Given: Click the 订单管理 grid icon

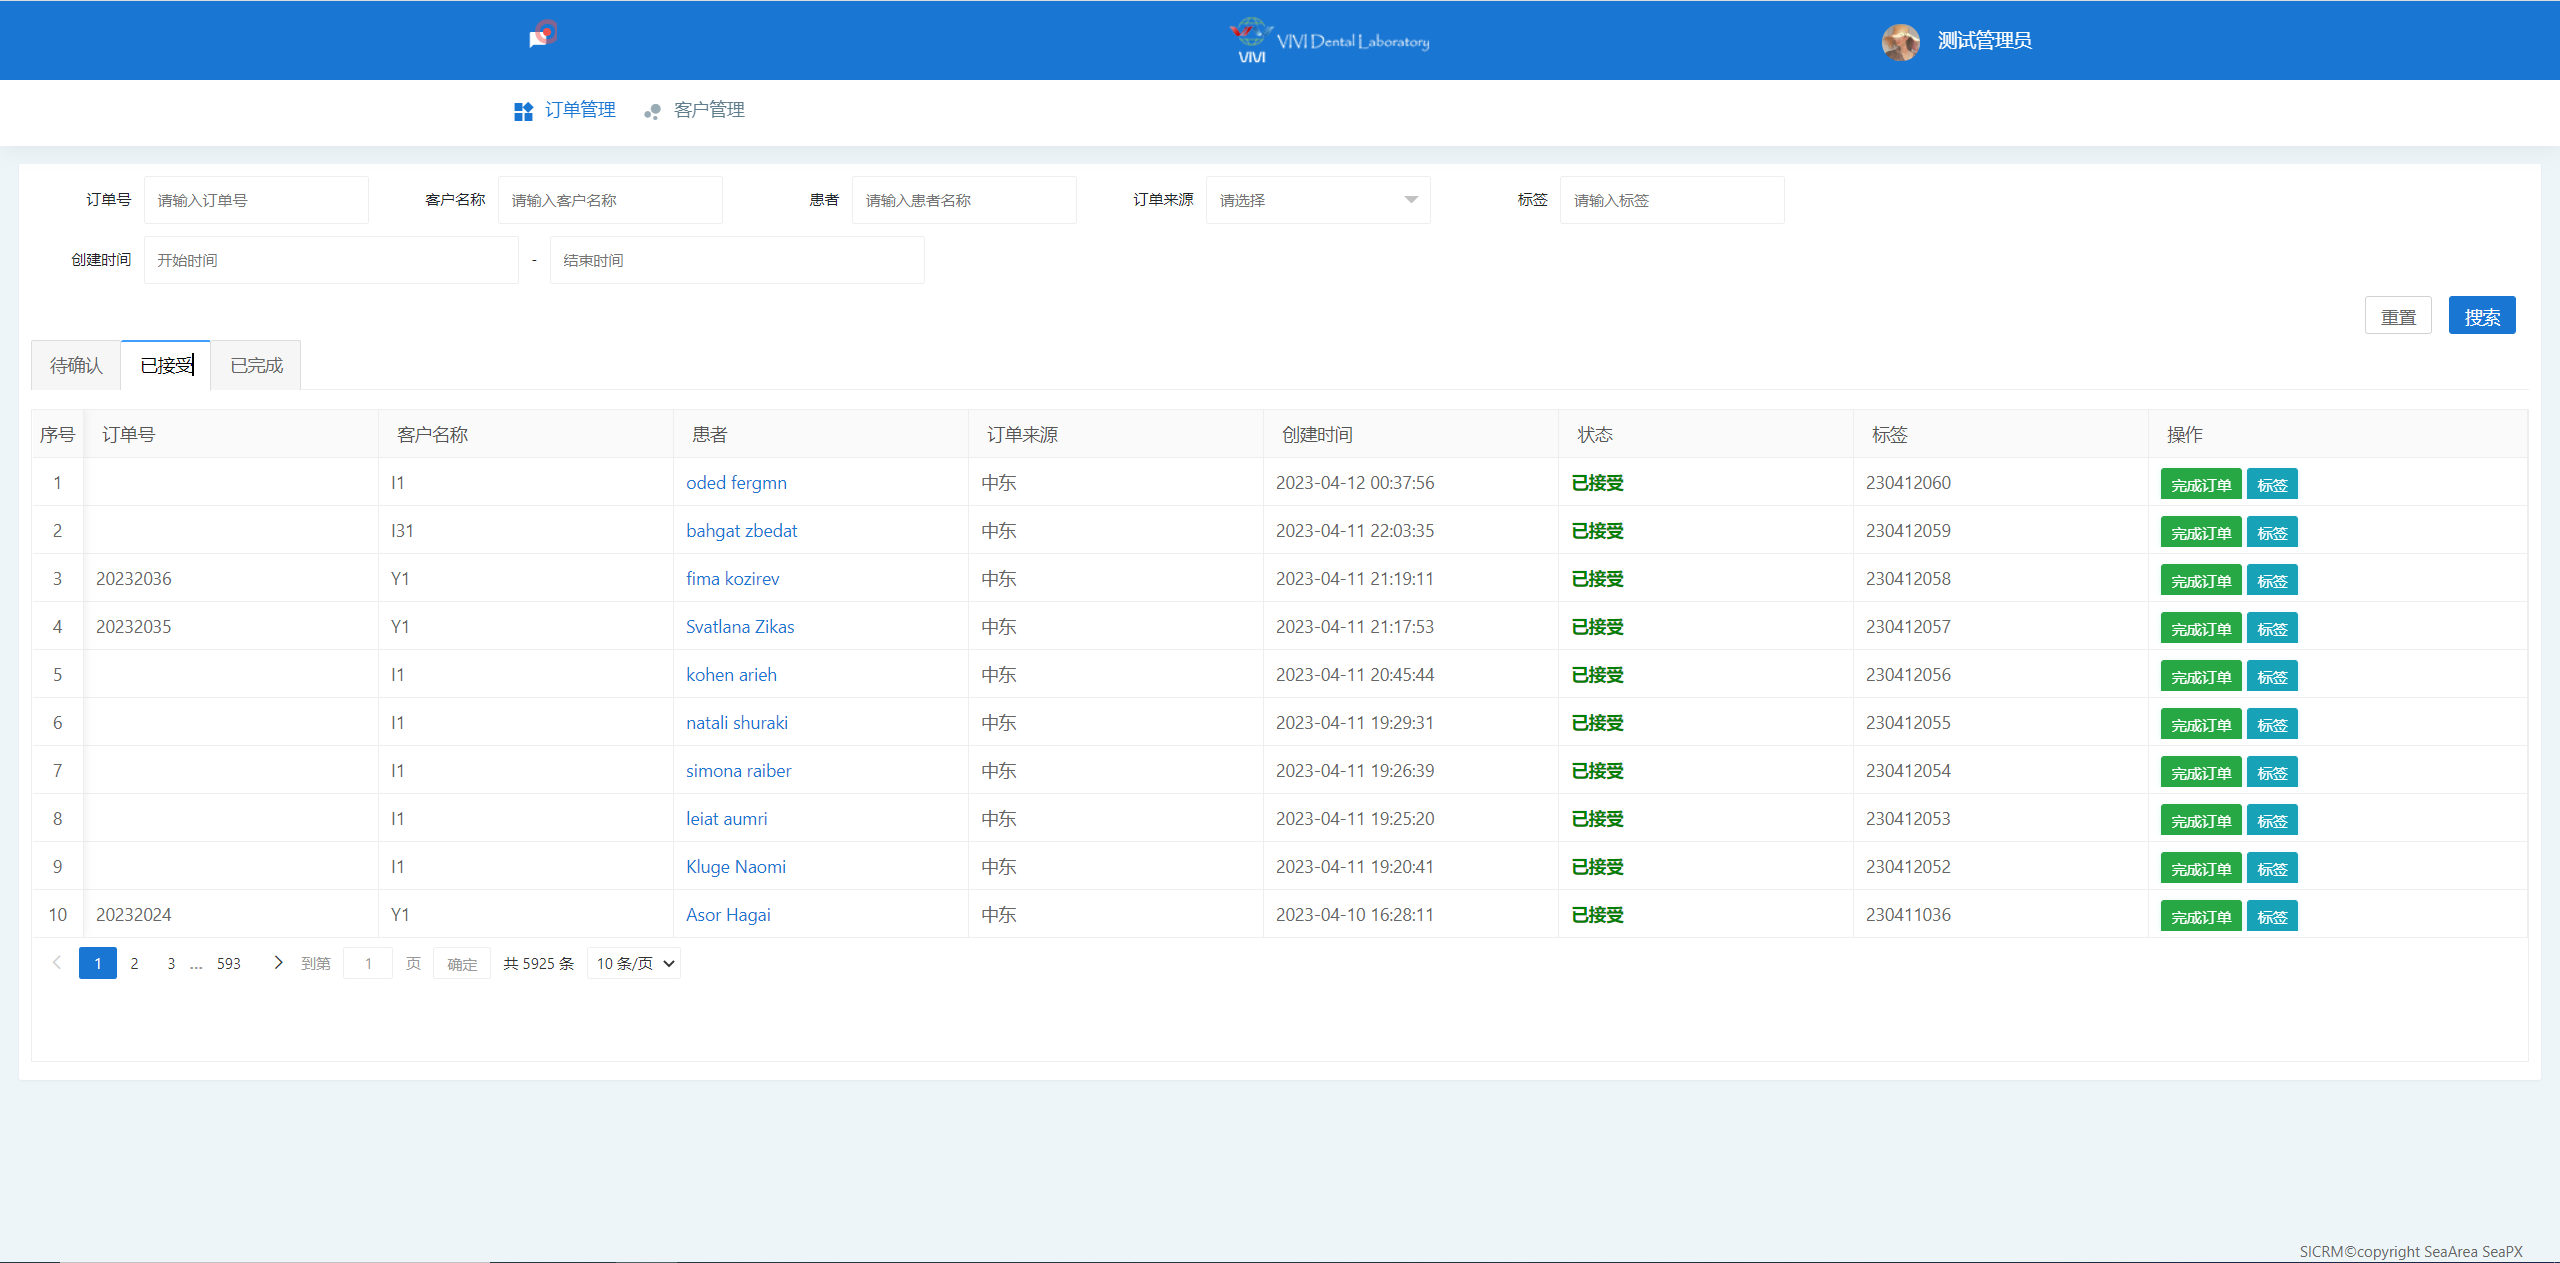Looking at the screenshot, I should (523, 111).
